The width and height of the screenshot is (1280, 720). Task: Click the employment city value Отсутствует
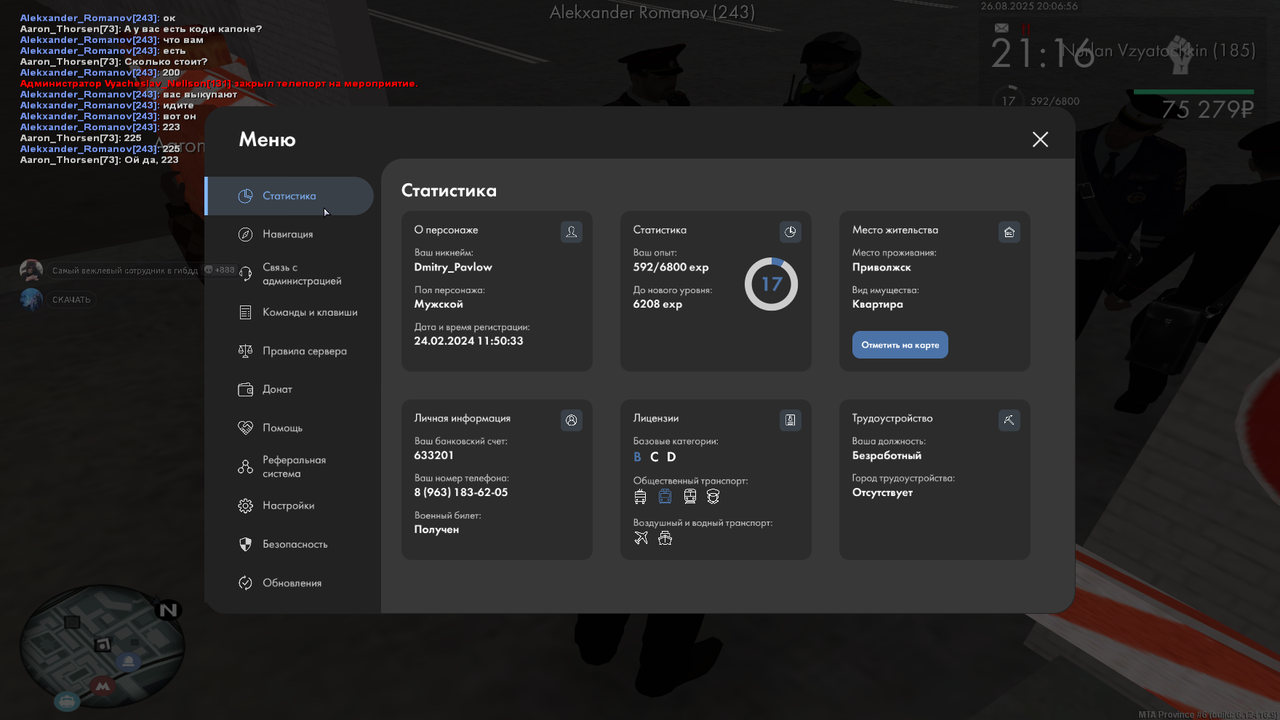pyautogui.click(x=882, y=492)
